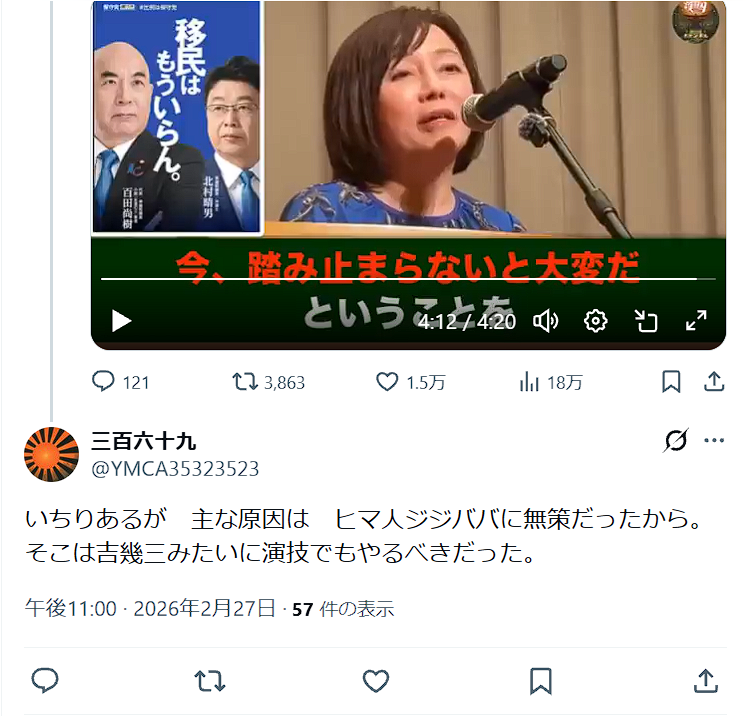Image resolution: width=748 pixels, height=716 pixels.
Task: Like the 三百六十九 reply post
Action: (x=375, y=681)
